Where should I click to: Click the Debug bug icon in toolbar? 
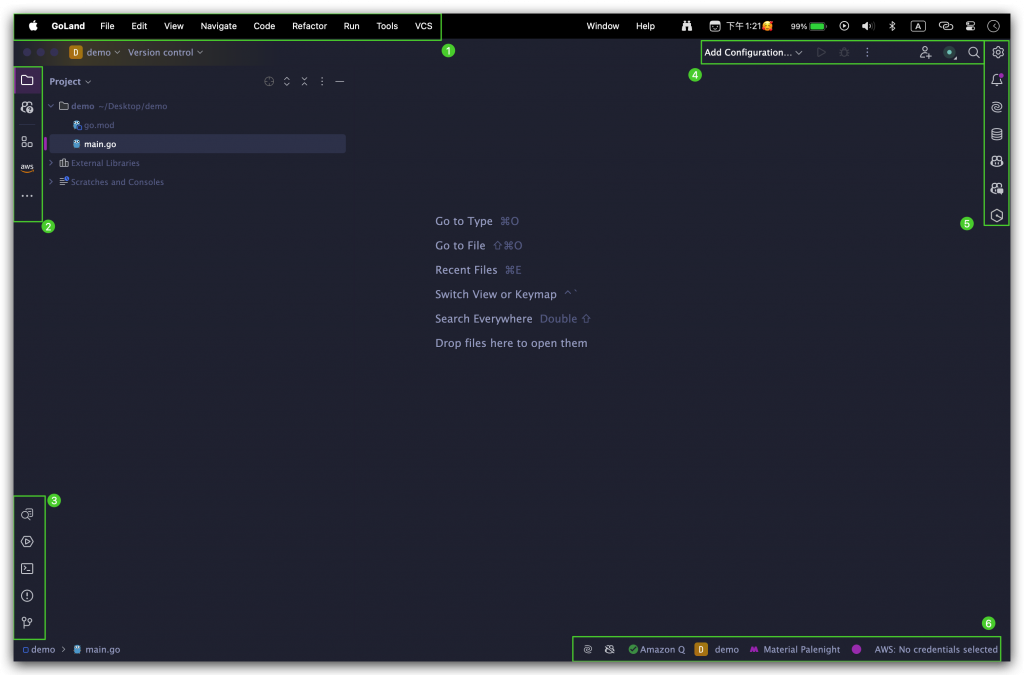point(844,52)
